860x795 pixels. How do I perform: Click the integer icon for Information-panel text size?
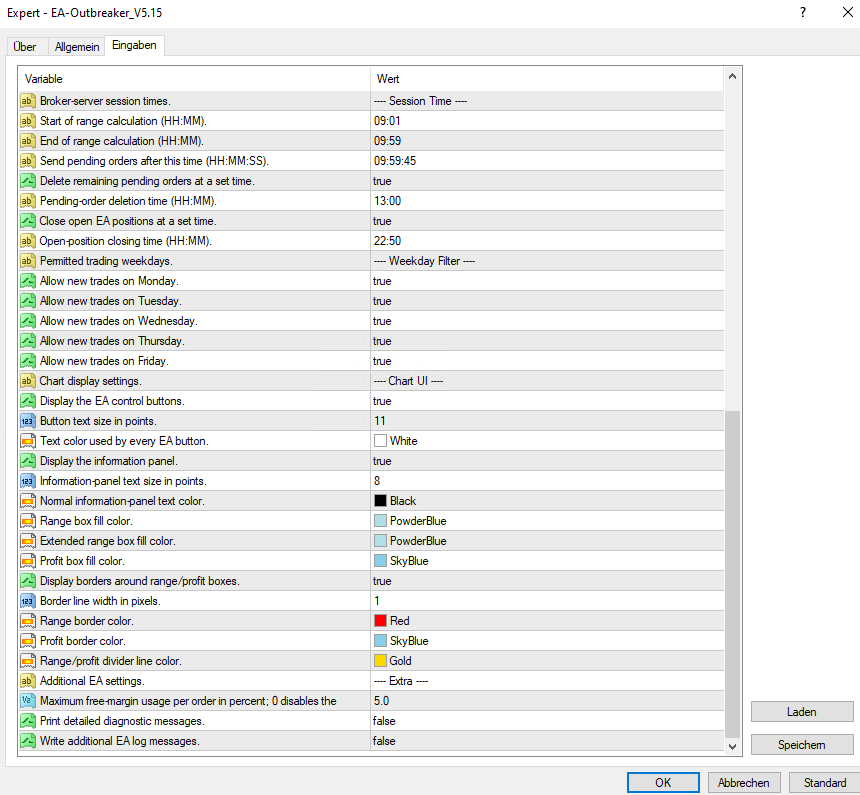pyautogui.click(x=27, y=481)
